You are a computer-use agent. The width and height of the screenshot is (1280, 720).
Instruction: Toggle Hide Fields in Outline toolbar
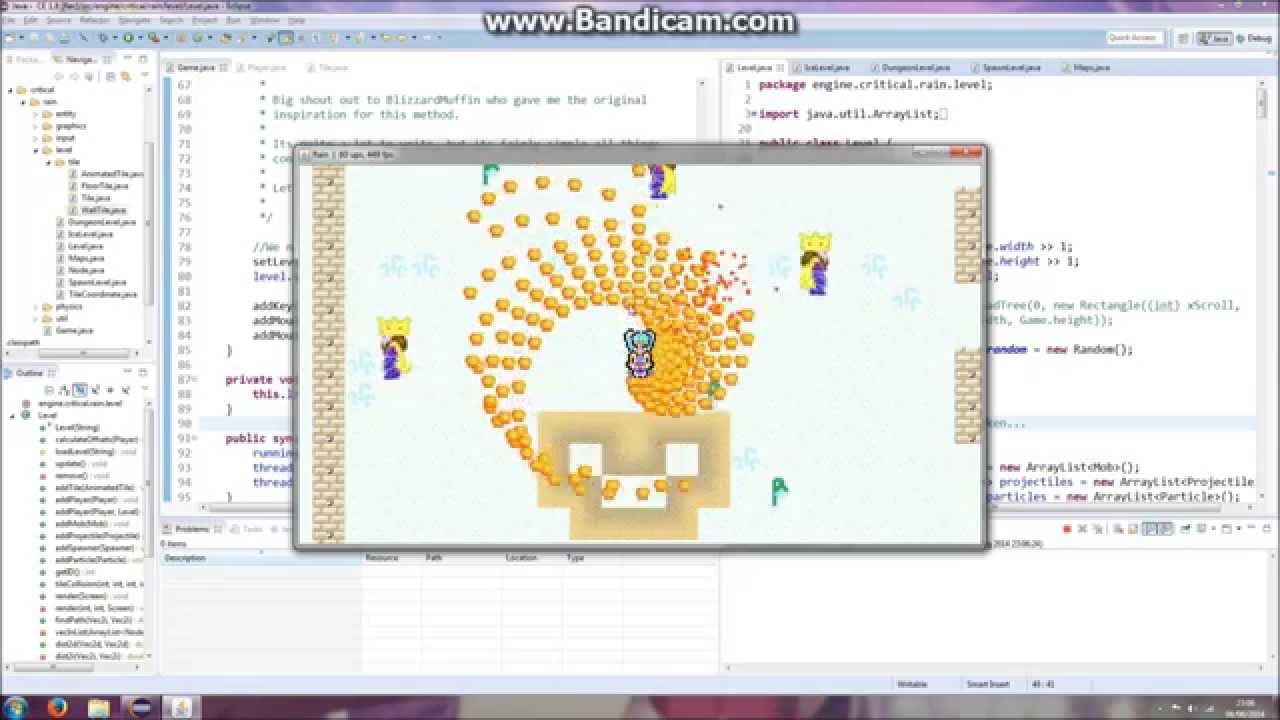point(80,389)
